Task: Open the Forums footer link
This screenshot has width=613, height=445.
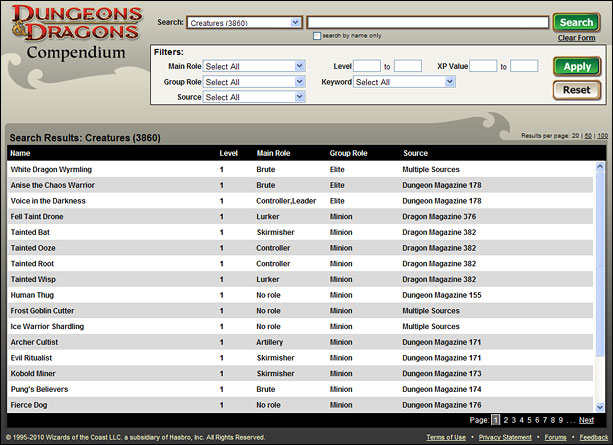Action: 556,437
